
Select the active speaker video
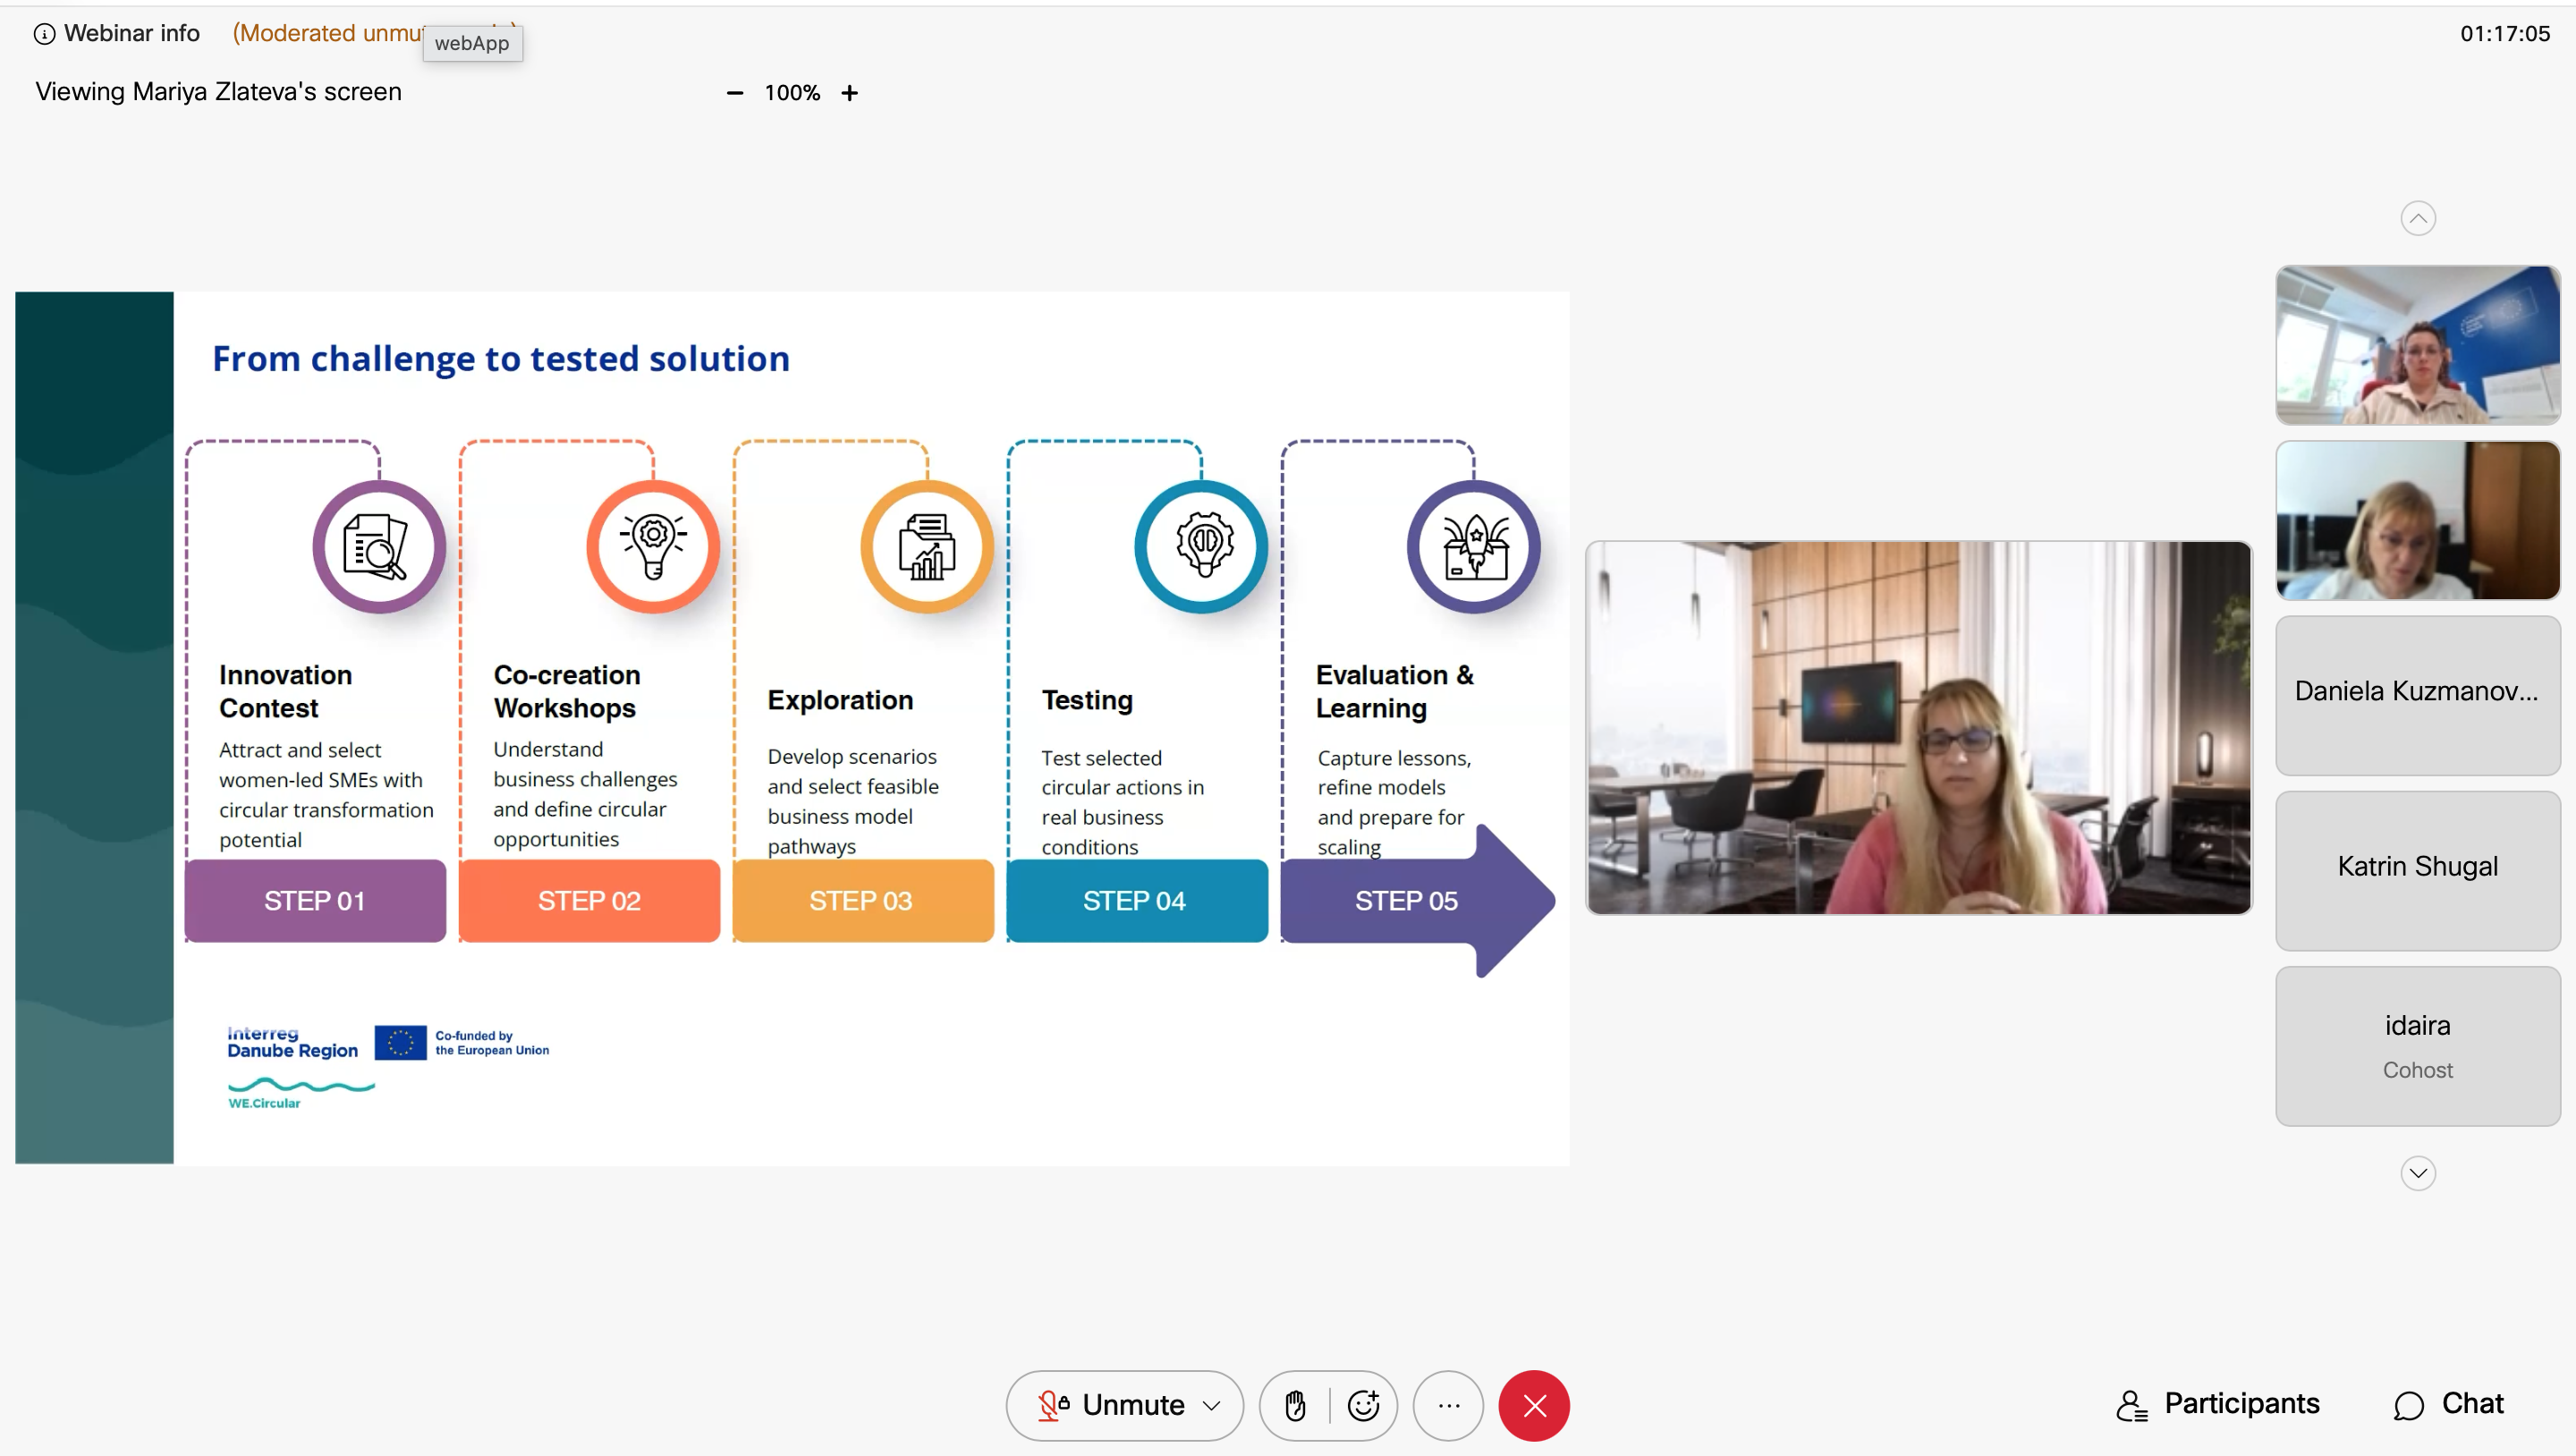click(x=1918, y=727)
